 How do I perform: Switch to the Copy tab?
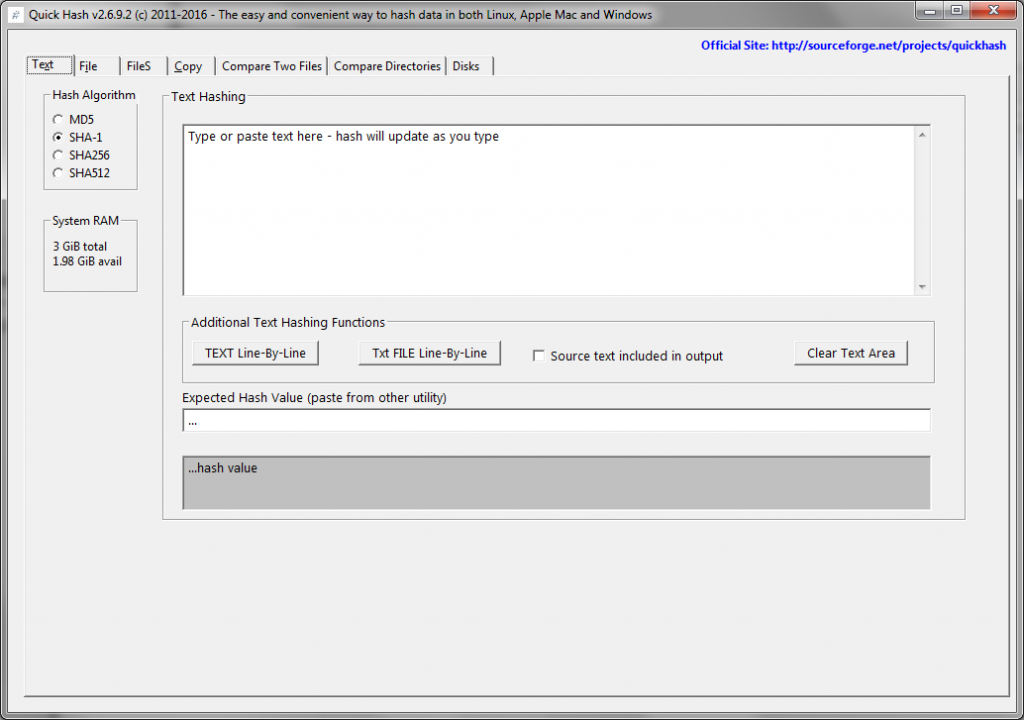[188, 65]
